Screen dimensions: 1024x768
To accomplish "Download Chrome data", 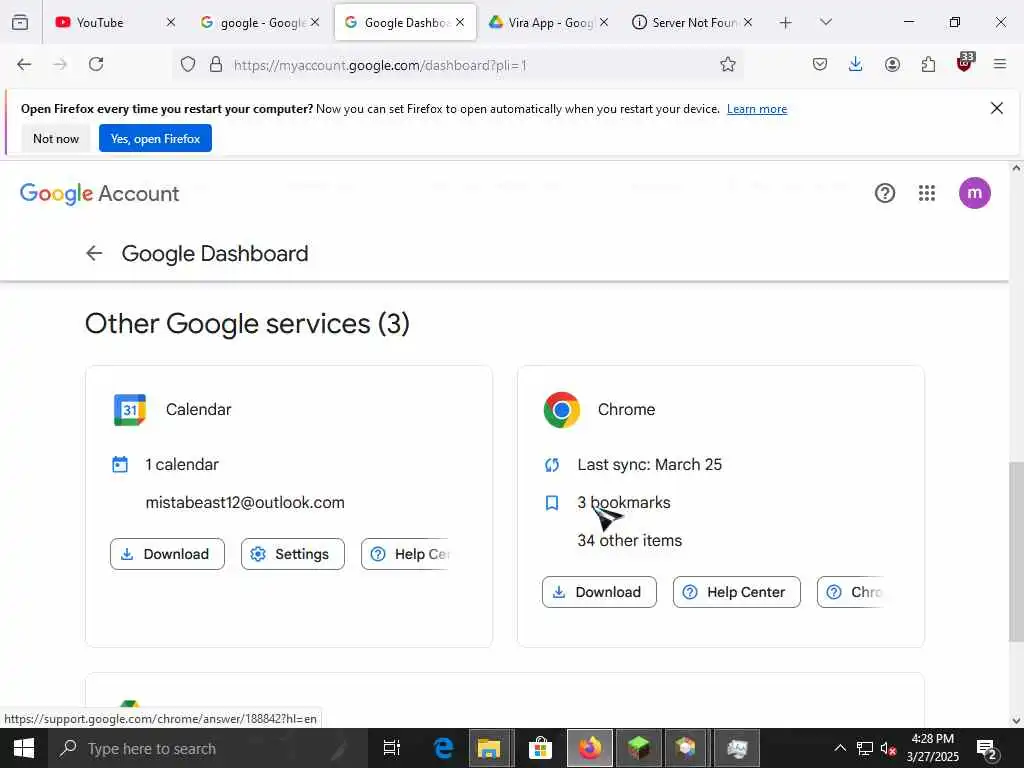I will tap(599, 592).
